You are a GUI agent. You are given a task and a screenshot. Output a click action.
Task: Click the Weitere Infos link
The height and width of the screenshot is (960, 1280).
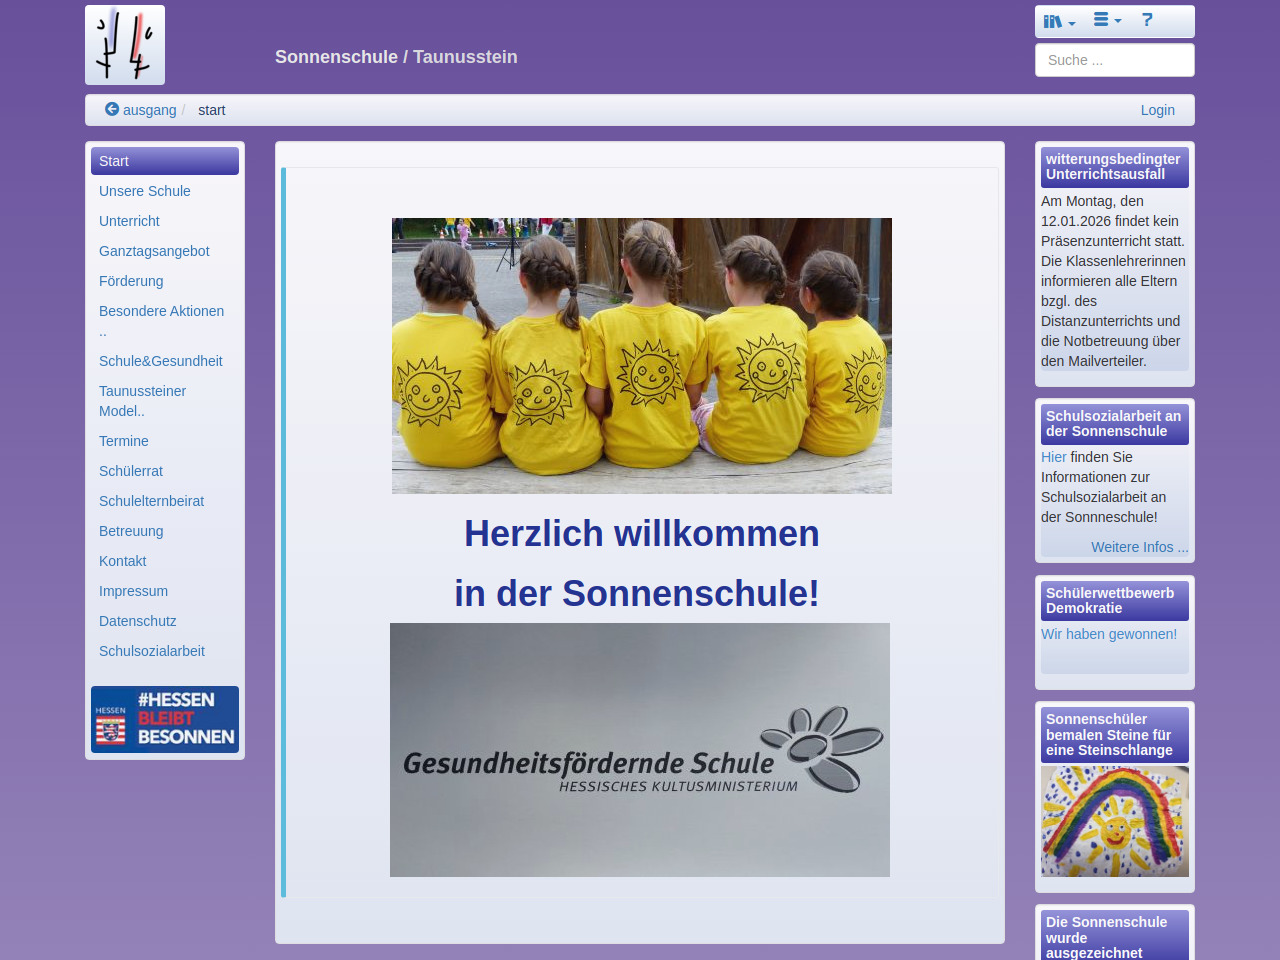1139,547
